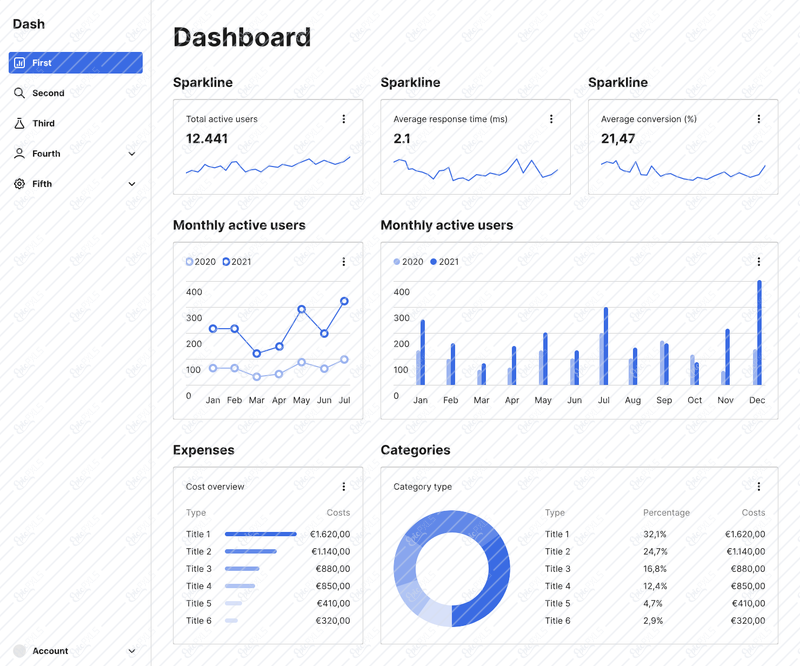Viewport: 800px width, 666px height.
Task: Click the 21,47 average conversion value
Action: pyautogui.click(x=618, y=139)
